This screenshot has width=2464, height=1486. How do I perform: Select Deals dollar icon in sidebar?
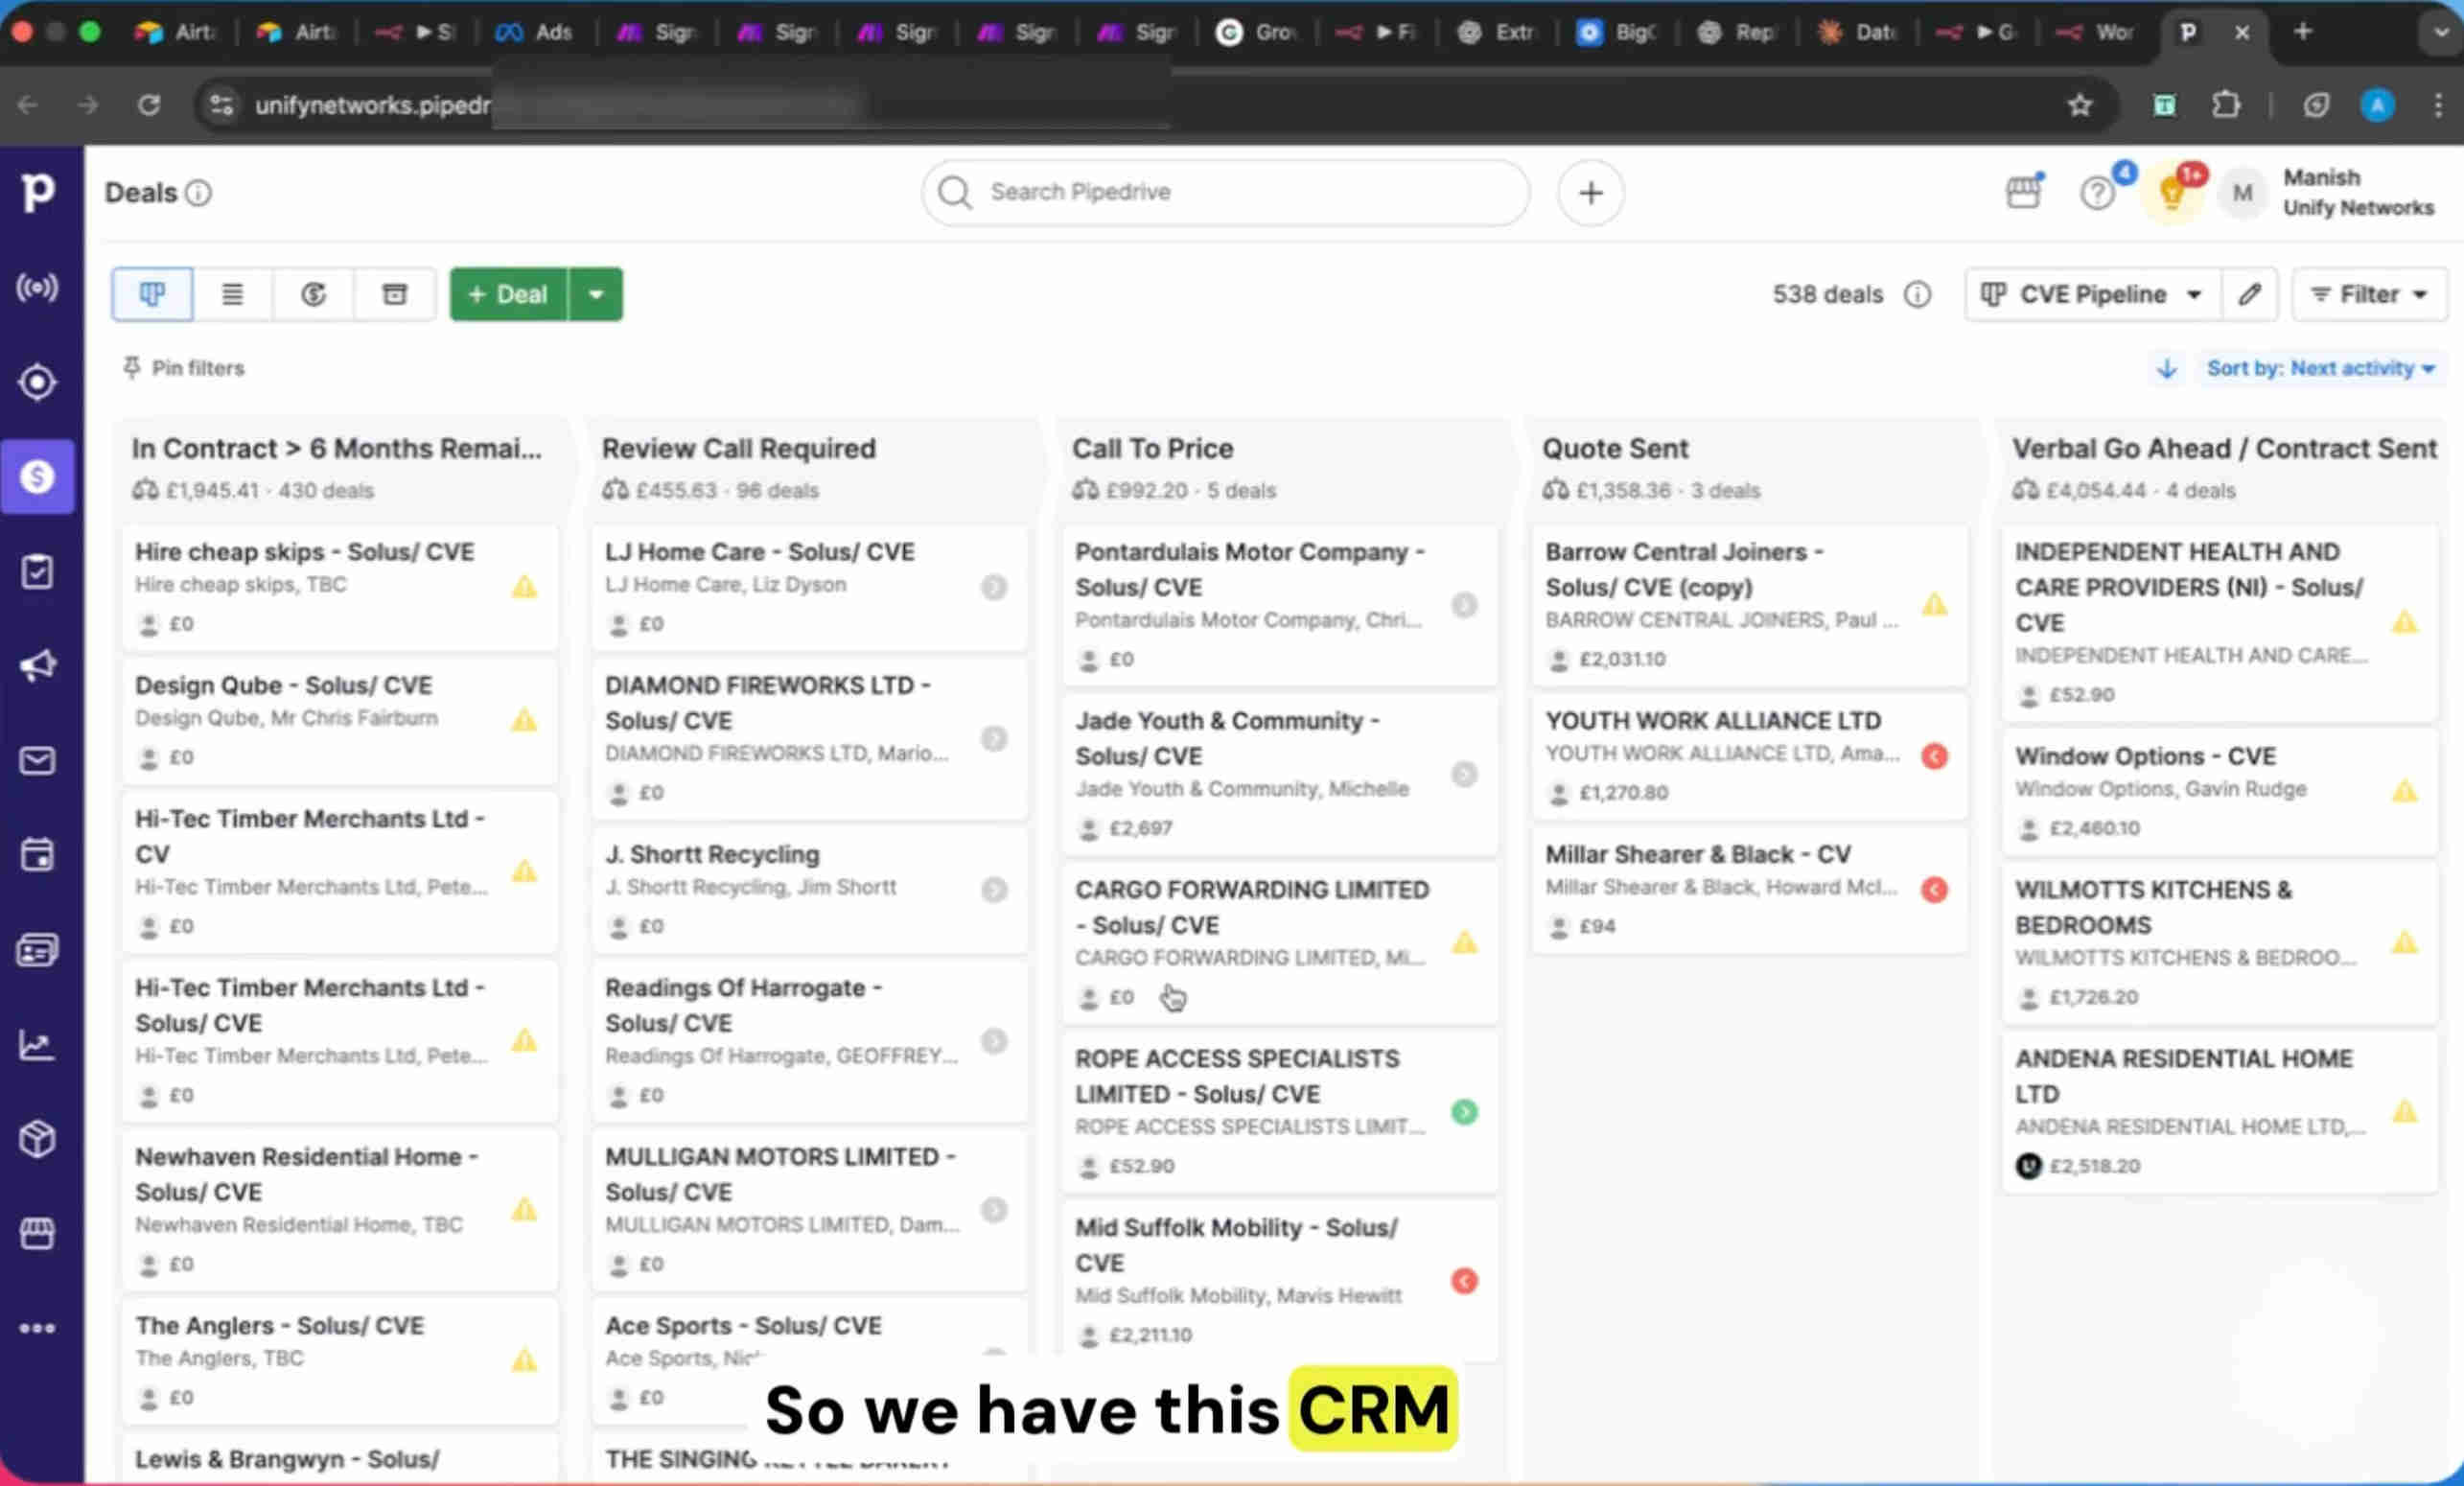tap(38, 477)
